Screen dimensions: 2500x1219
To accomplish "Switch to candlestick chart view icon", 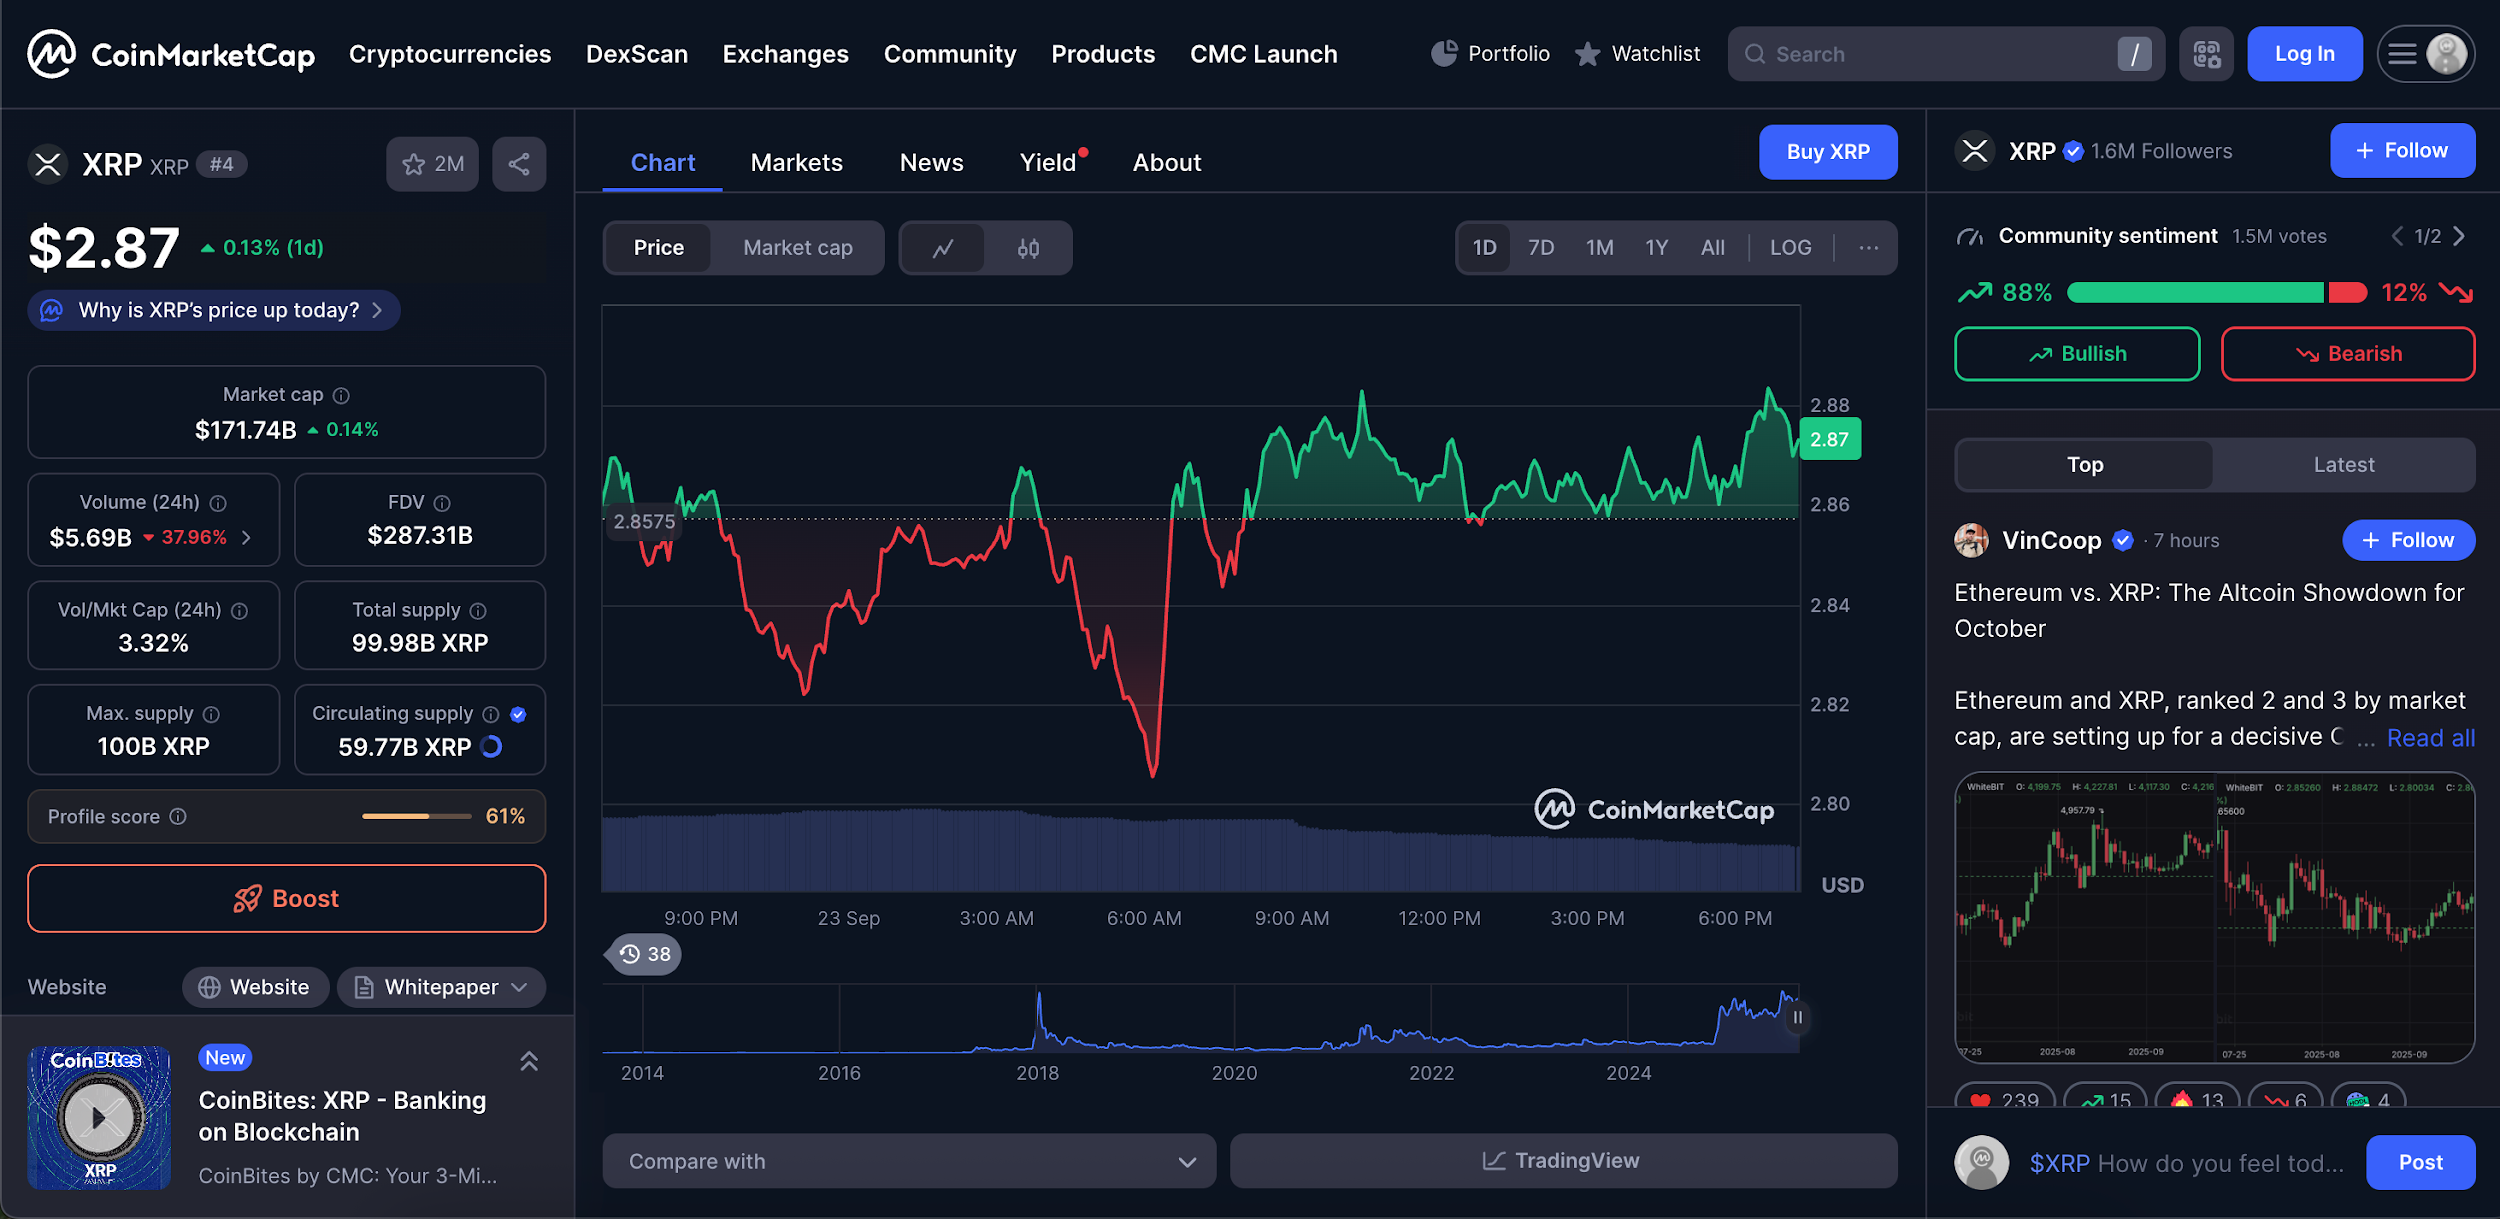I will [x=1028, y=248].
